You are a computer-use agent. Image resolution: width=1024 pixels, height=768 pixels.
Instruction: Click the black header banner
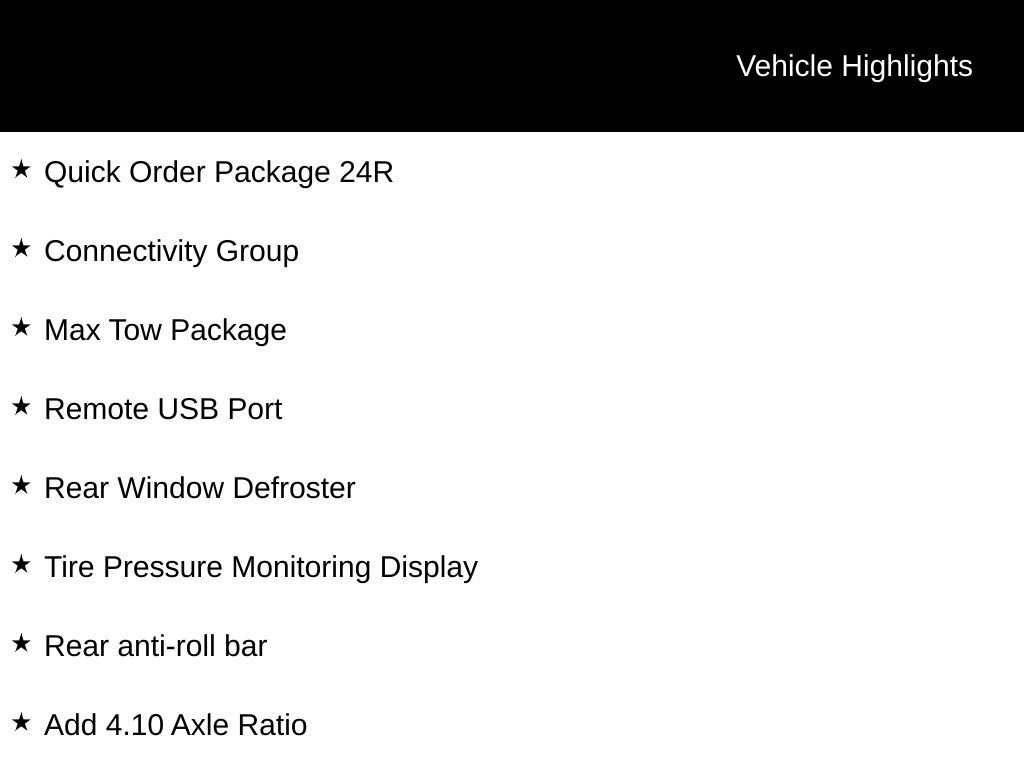(x=512, y=66)
